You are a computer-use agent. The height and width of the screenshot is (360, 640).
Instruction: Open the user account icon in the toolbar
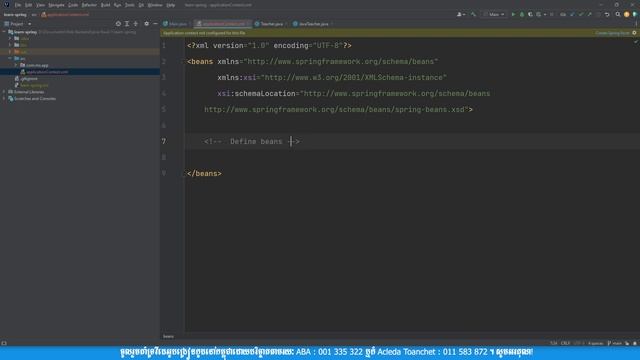coord(461,14)
